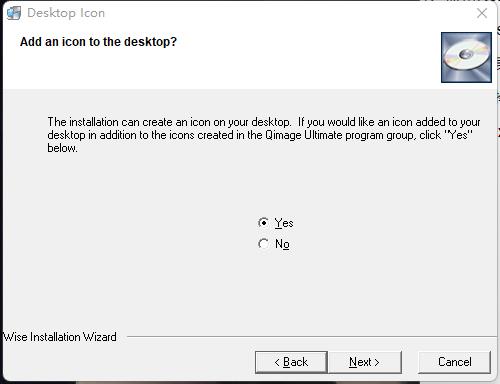Continue installation with the Next button

click(x=365, y=362)
